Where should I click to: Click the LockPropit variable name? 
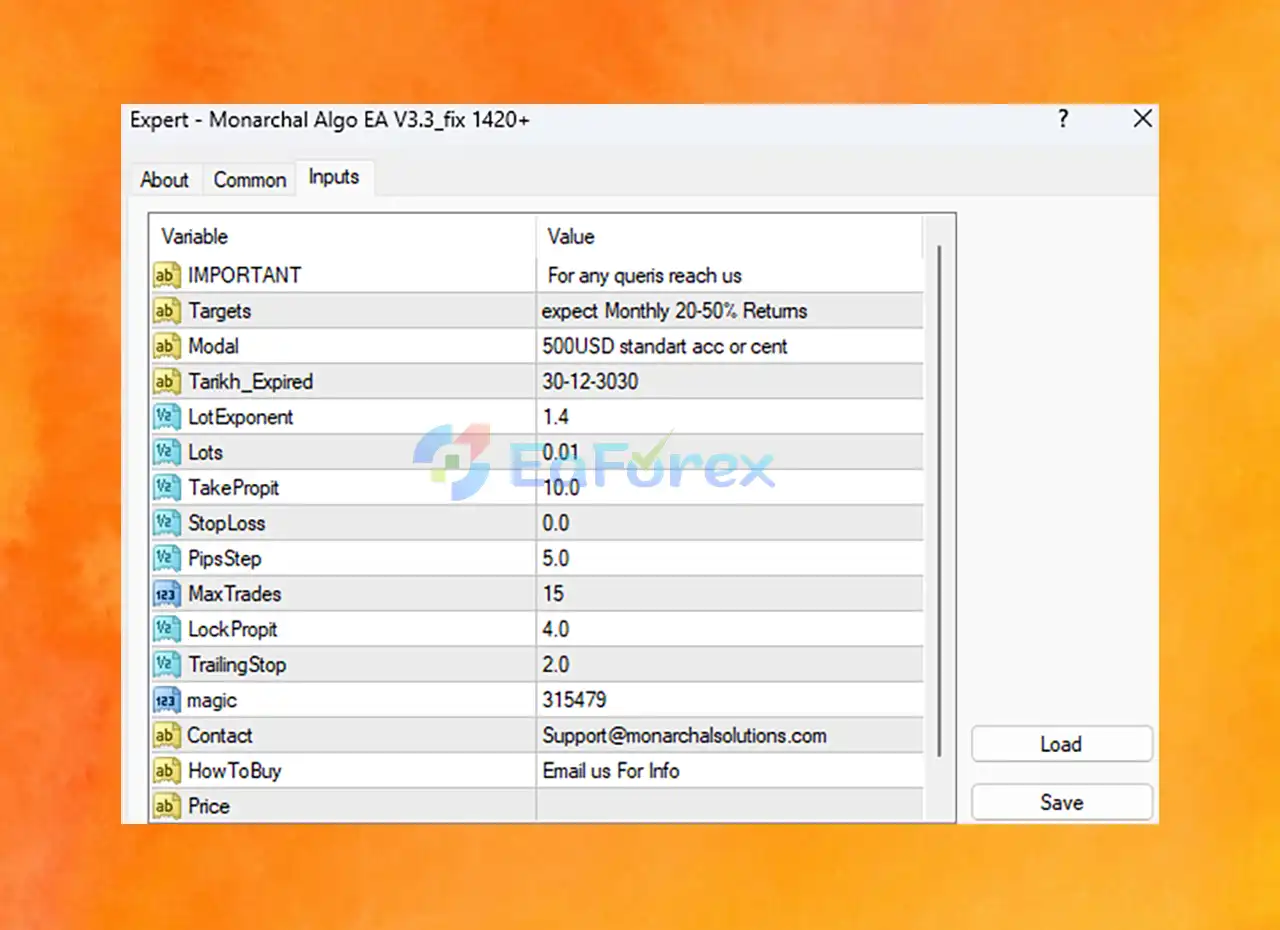tap(233, 629)
